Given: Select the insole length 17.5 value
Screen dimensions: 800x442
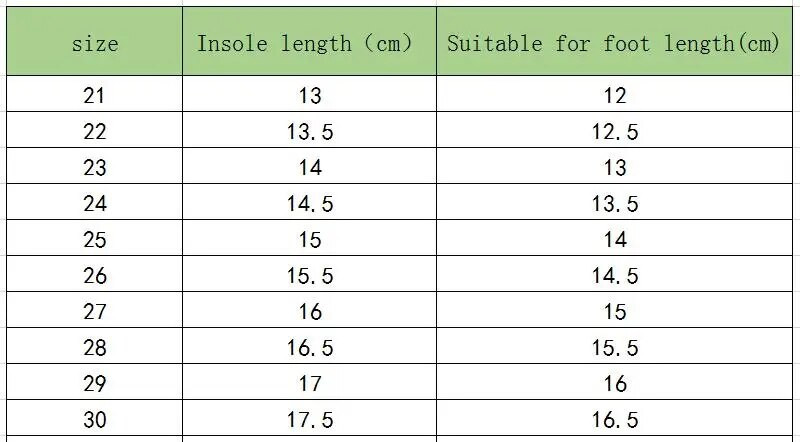Looking at the screenshot, I should coord(310,420).
